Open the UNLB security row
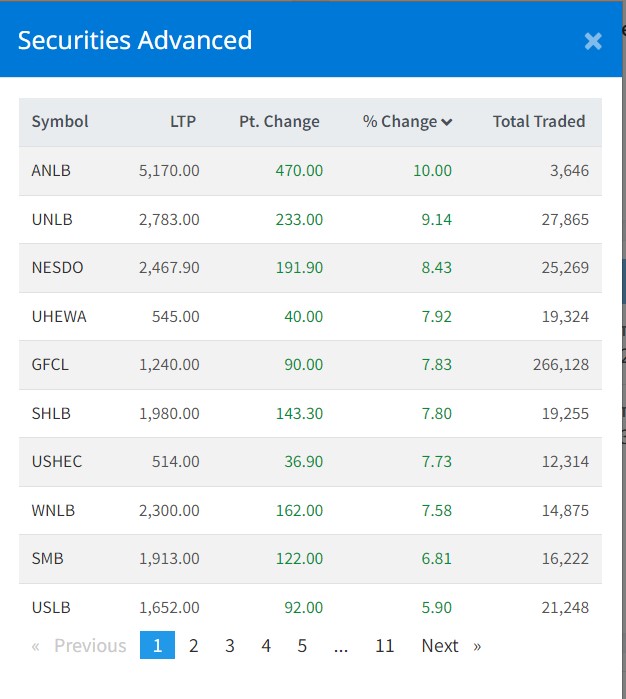The image size is (626, 699). [x=52, y=220]
